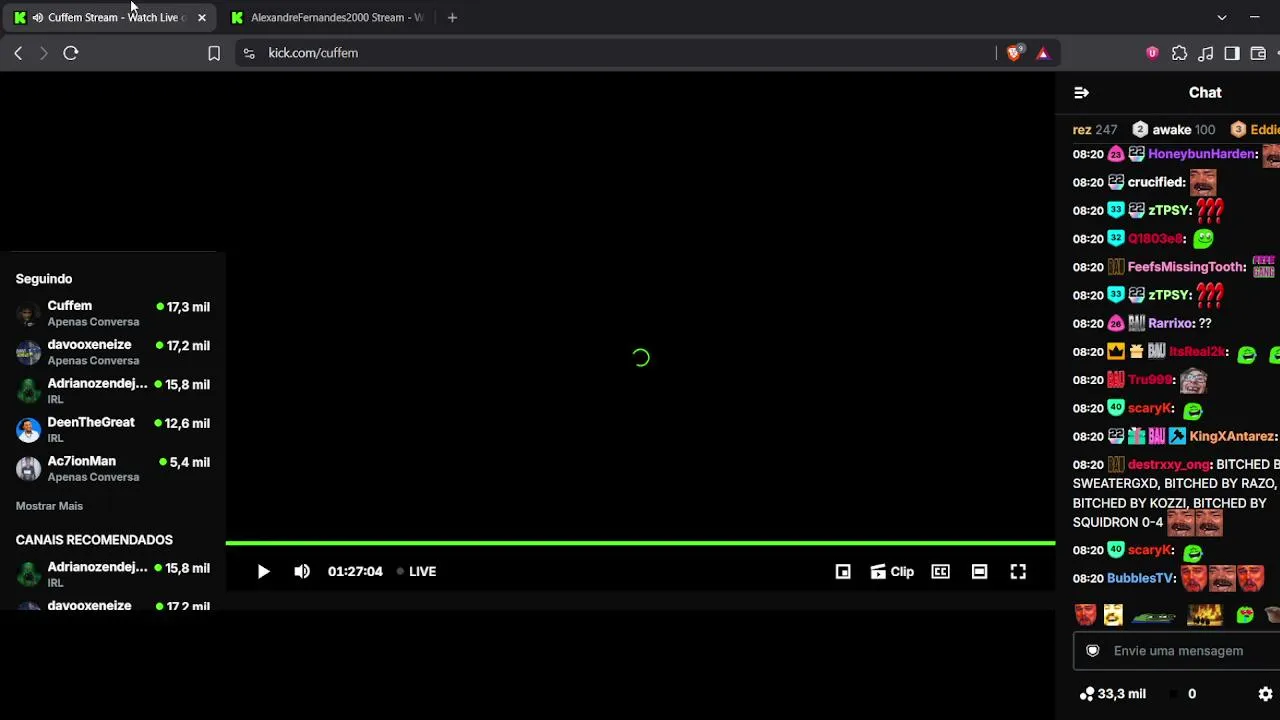Open the Brave Wallet icon
This screenshot has width=1280, height=720.
pos(1258,53)
